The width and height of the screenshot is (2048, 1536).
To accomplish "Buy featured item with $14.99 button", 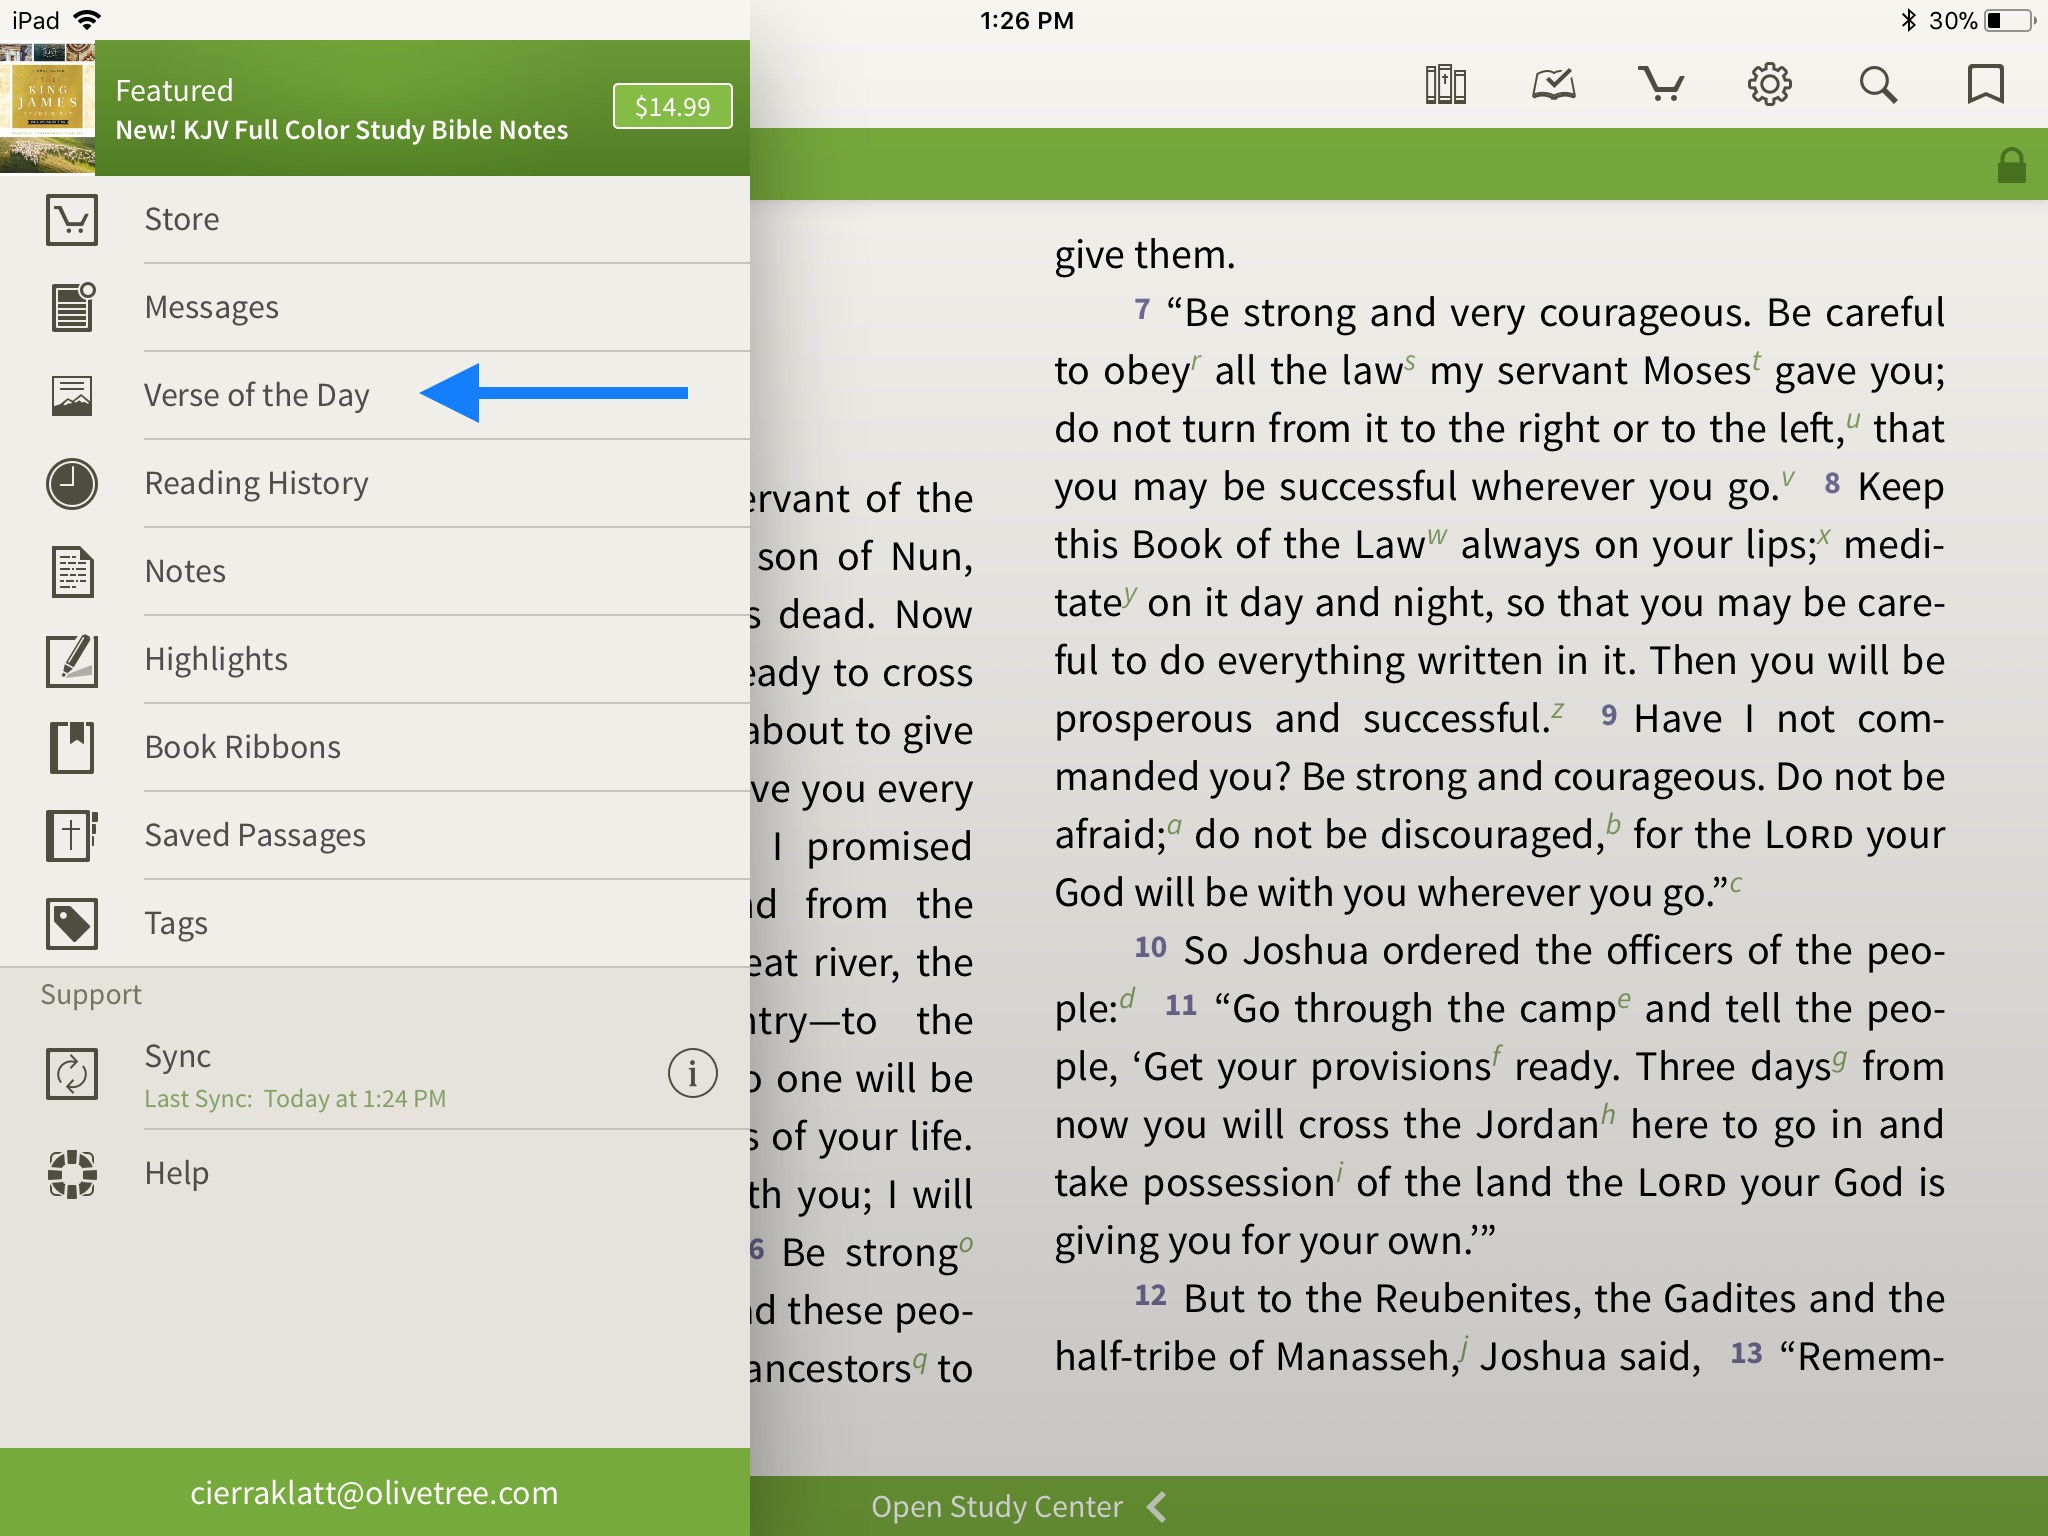I will click(672, 106).
